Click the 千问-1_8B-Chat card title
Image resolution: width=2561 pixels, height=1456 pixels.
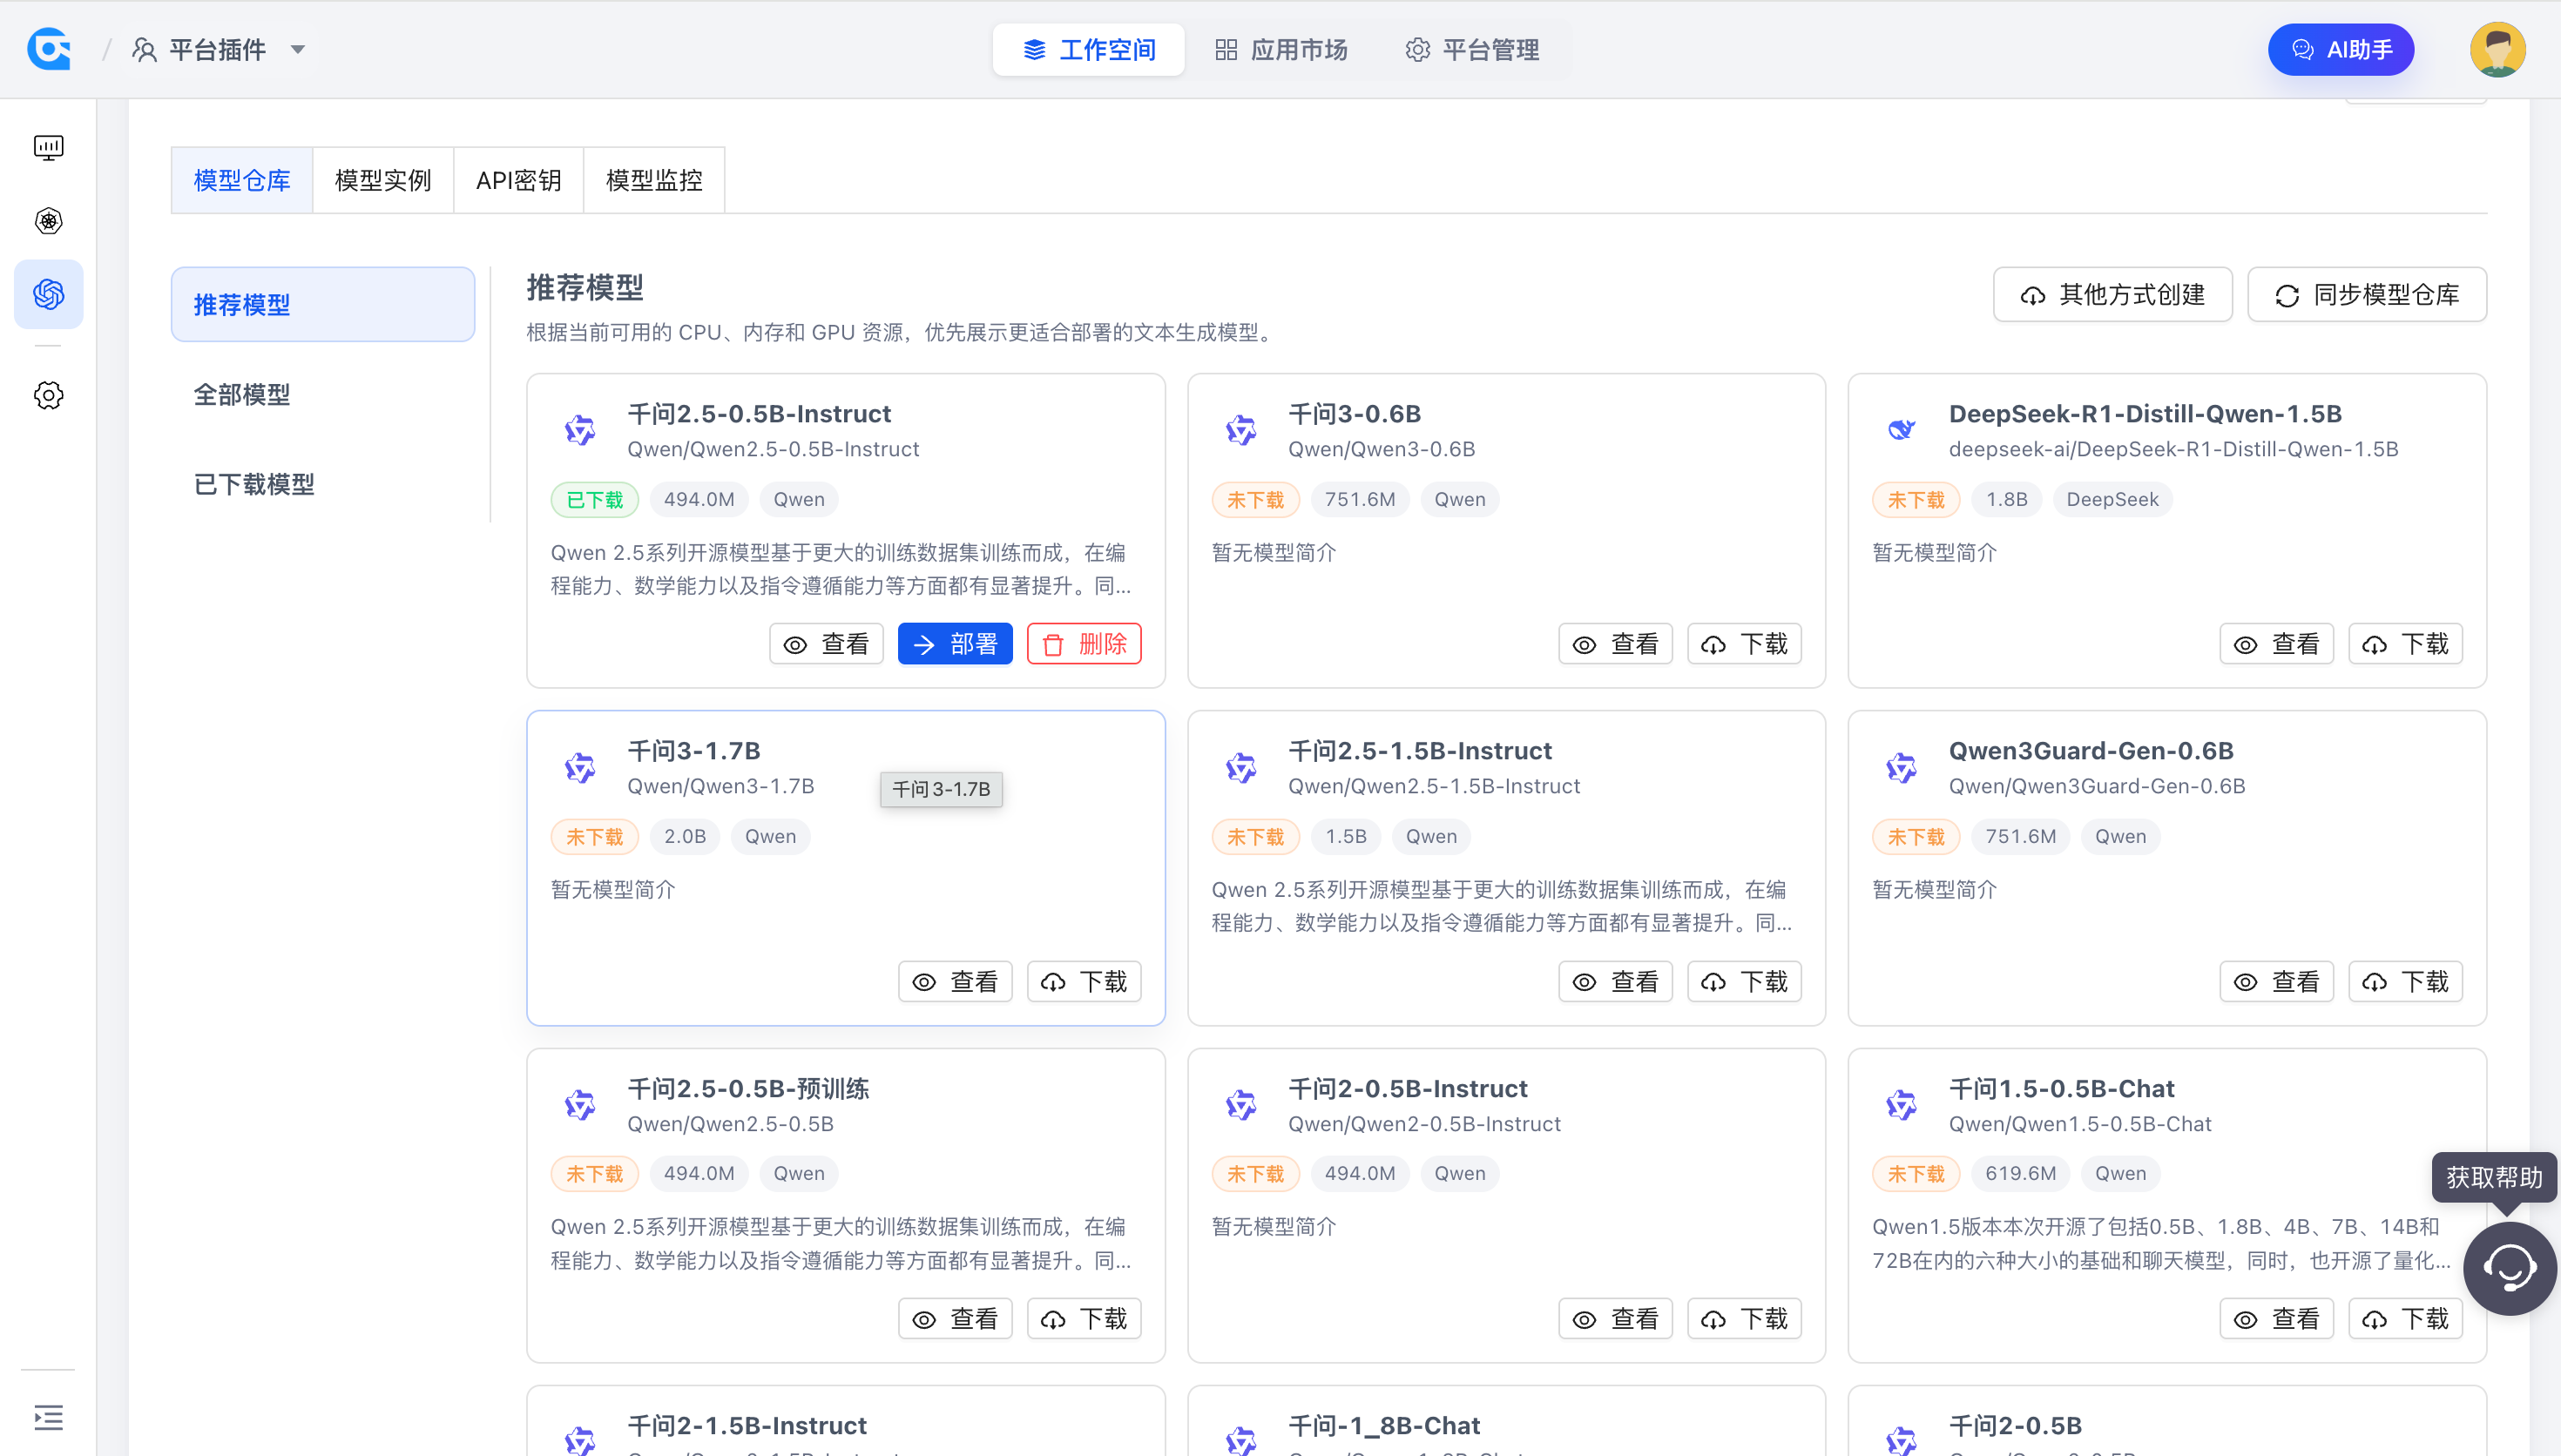[1384, 1425]
